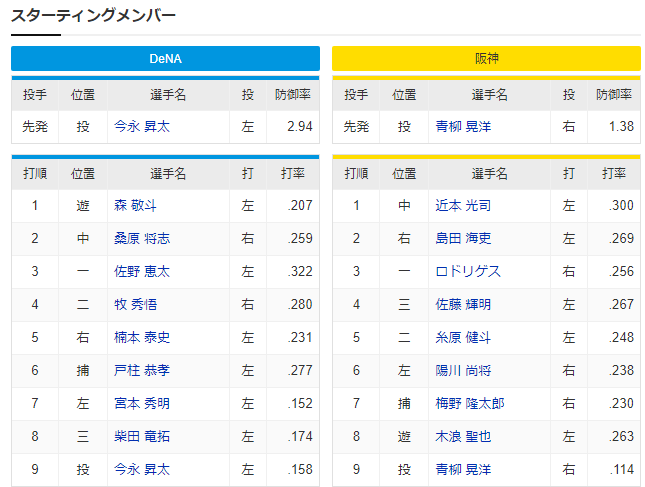Select batting average .230
Screen dimensions: 645x487
(x=621, y=403)
